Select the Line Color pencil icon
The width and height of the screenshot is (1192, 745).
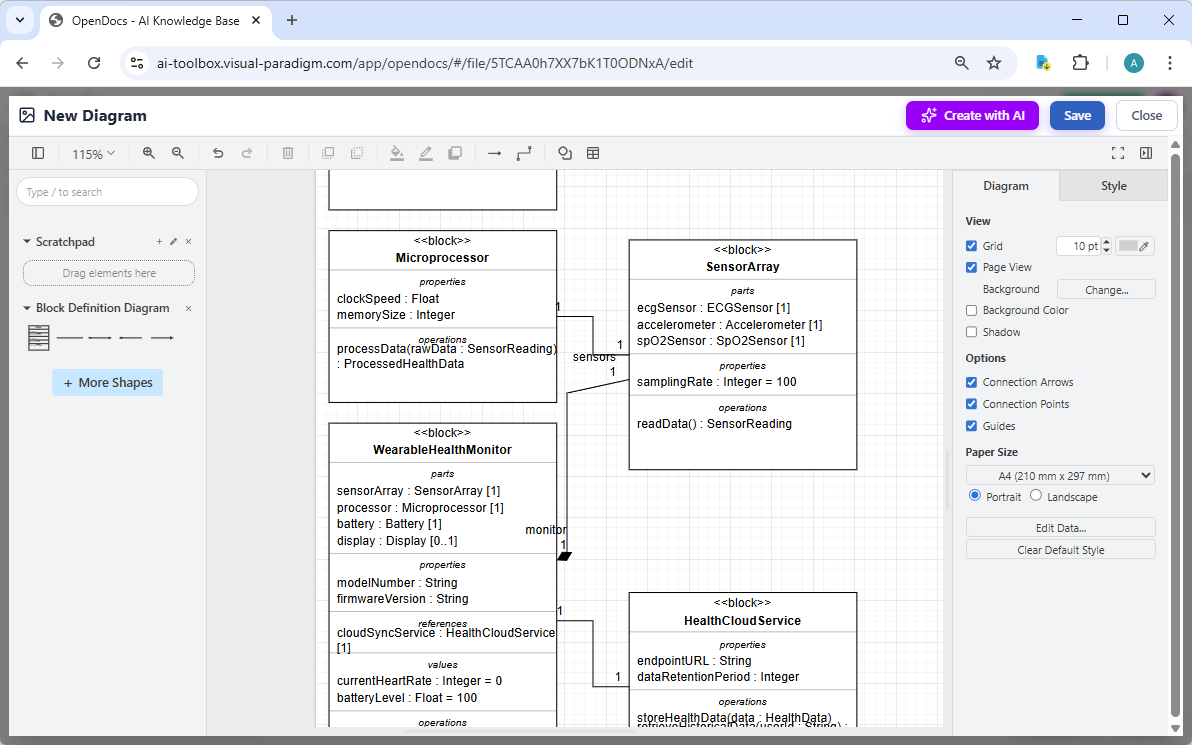click(x=425, y=153)
